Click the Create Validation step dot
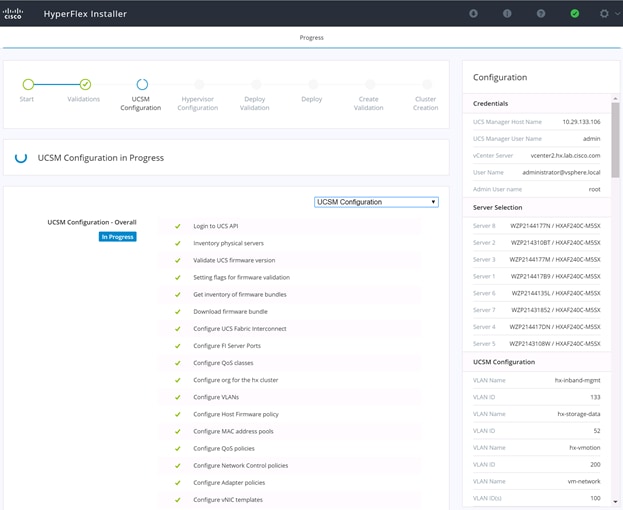Screen dimensions: 623x510 370,84
